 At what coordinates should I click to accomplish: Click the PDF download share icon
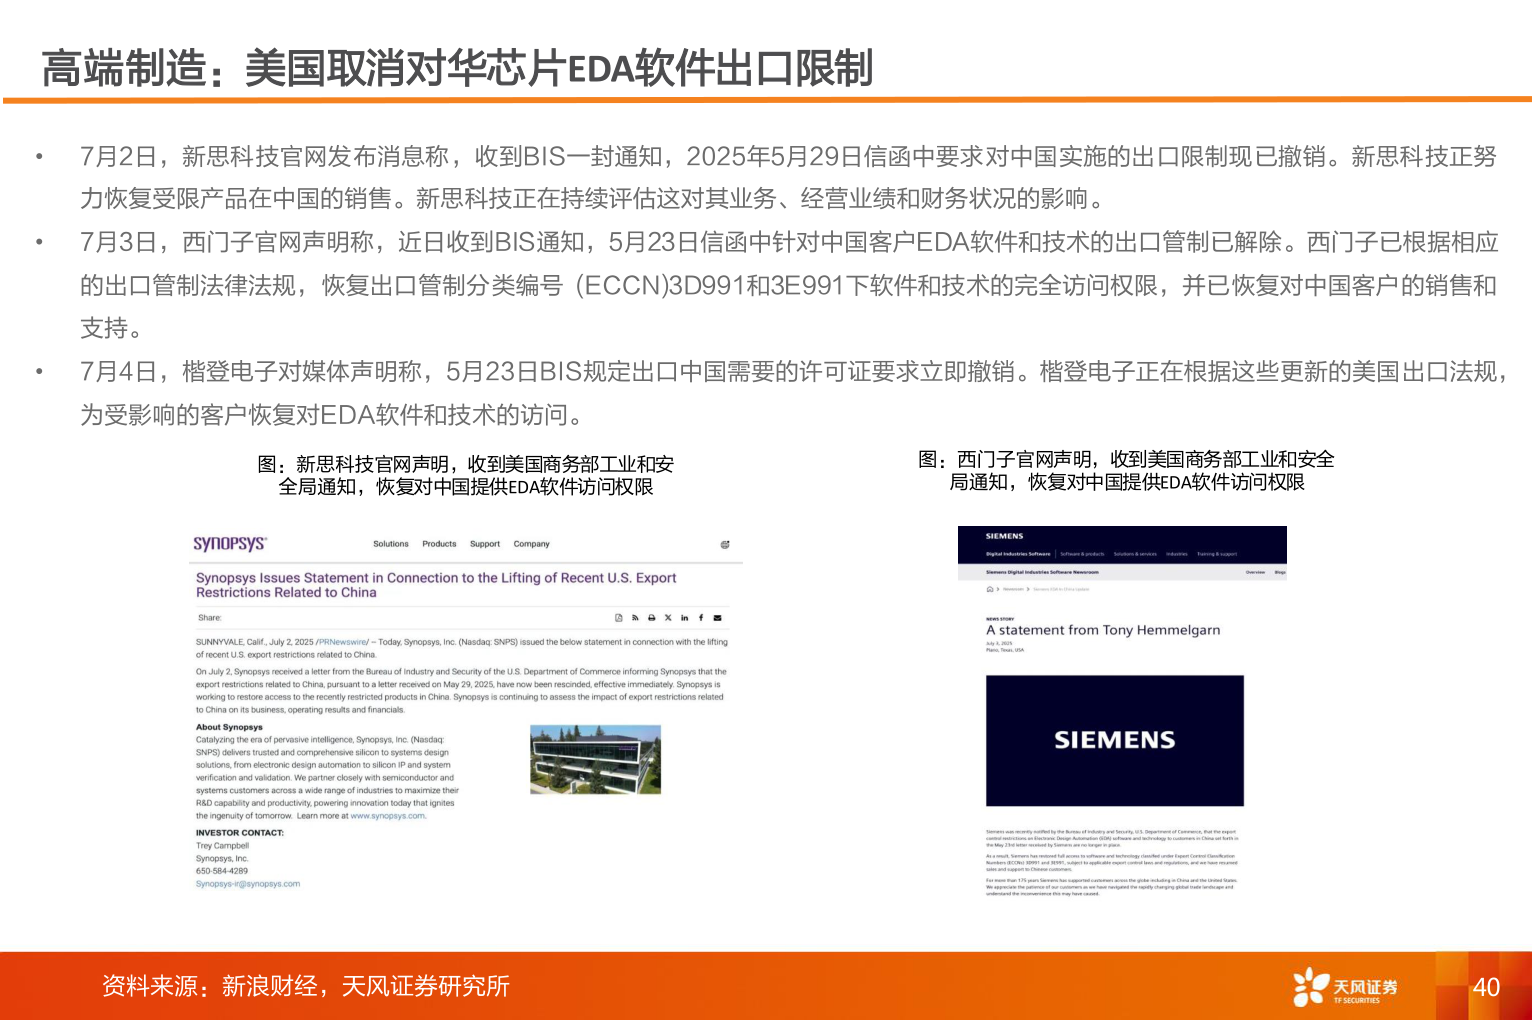pyautogui.click(x=619, y=618)
